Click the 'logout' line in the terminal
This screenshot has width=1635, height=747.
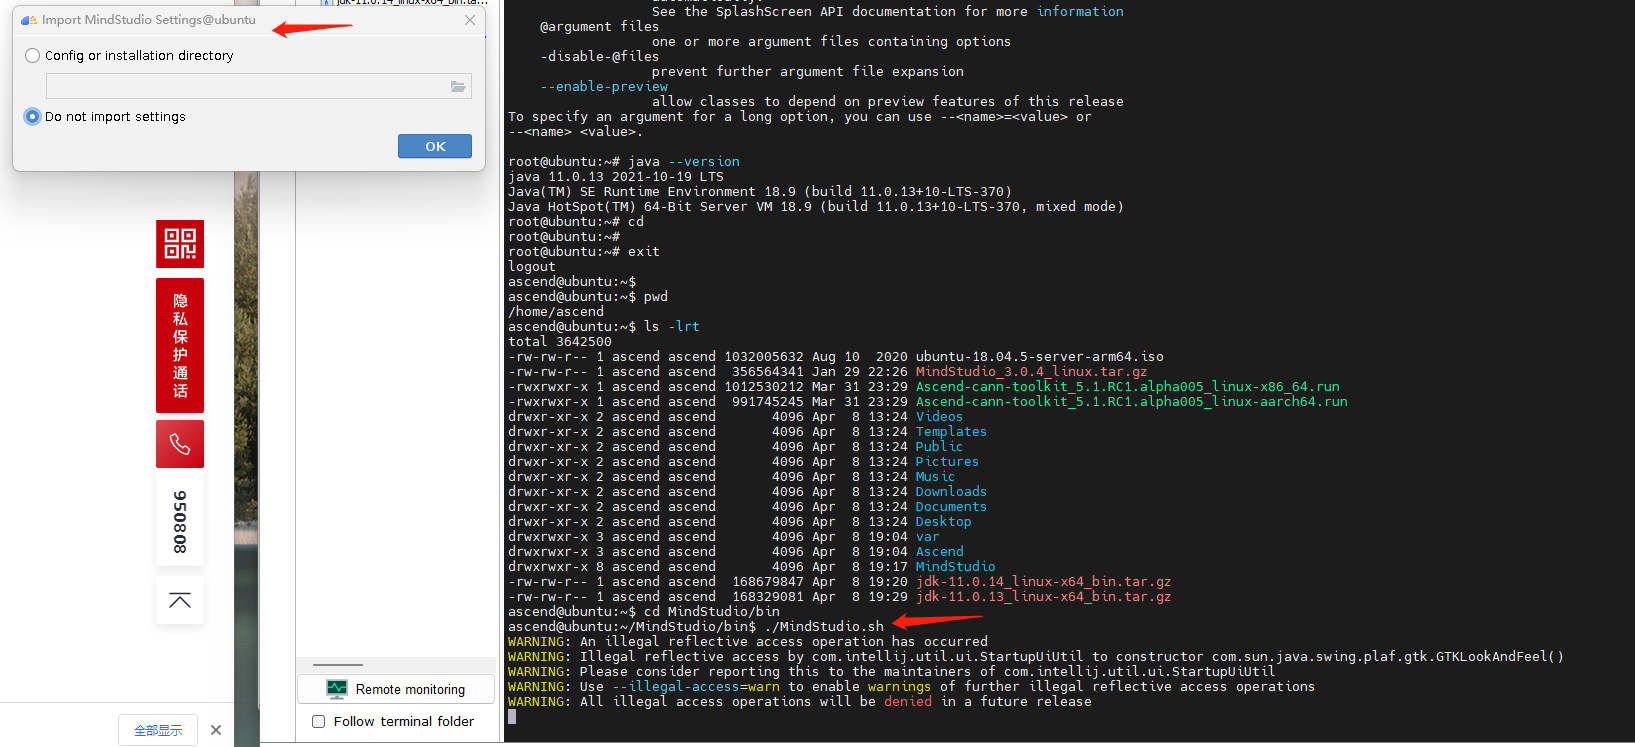click(532, 267)
